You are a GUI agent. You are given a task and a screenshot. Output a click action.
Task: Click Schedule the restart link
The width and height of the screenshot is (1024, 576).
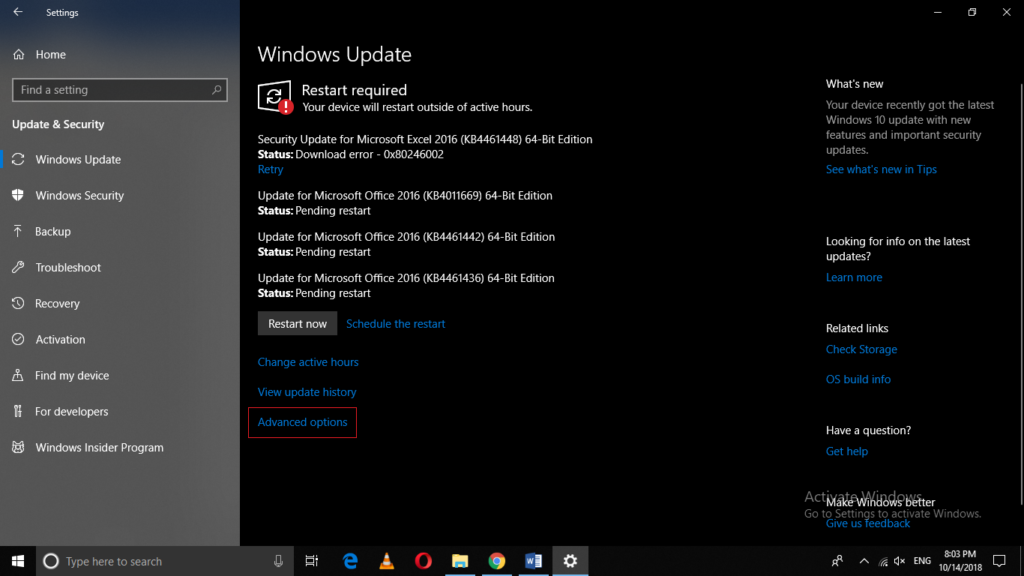(396, 323)
